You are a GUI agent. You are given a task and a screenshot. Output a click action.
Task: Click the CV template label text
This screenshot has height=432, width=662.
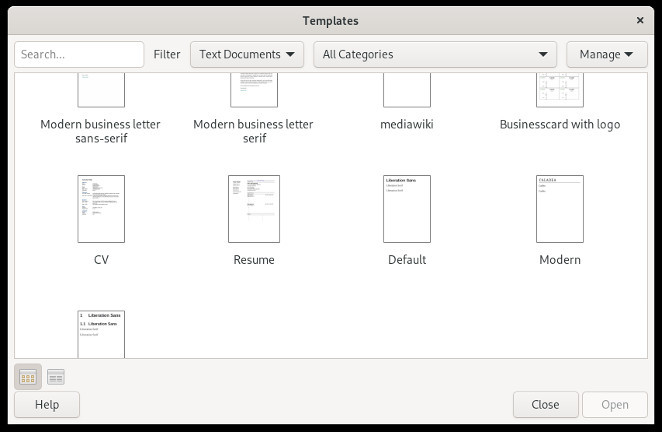point(101,260)
